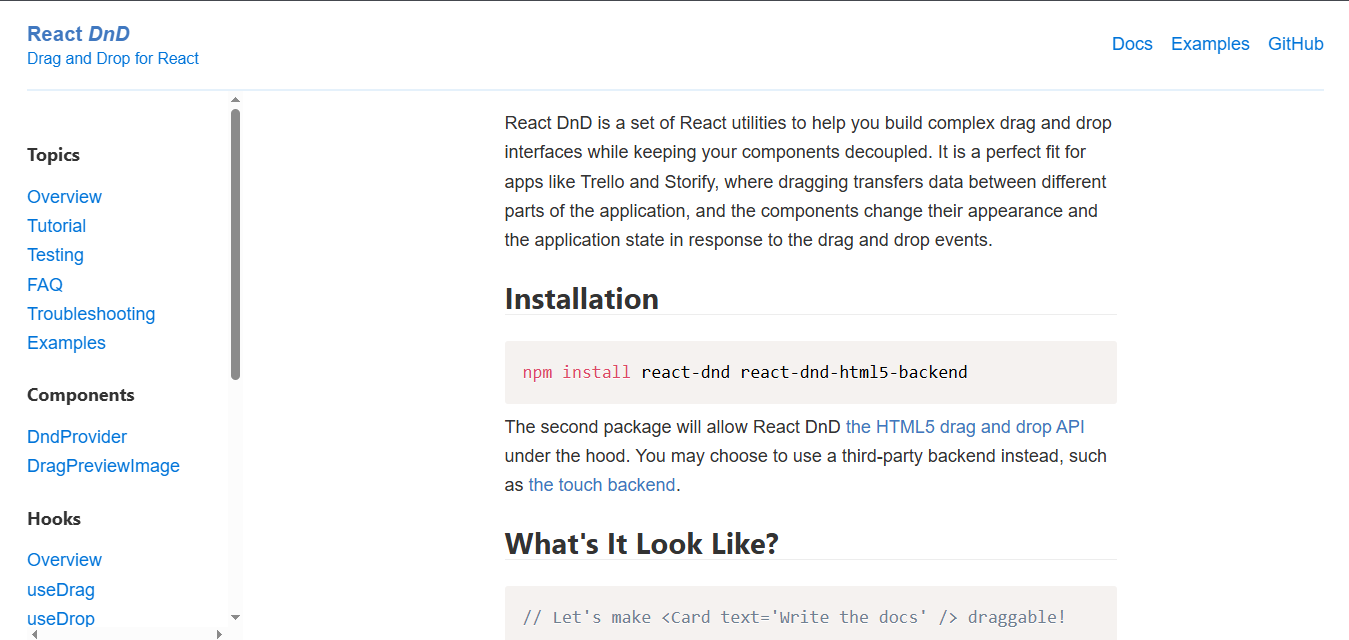Screen dimensions: 1349x640
Task: Open the Tutorial sidebar link
Action: pyautogui.click(x=56, y=226)
